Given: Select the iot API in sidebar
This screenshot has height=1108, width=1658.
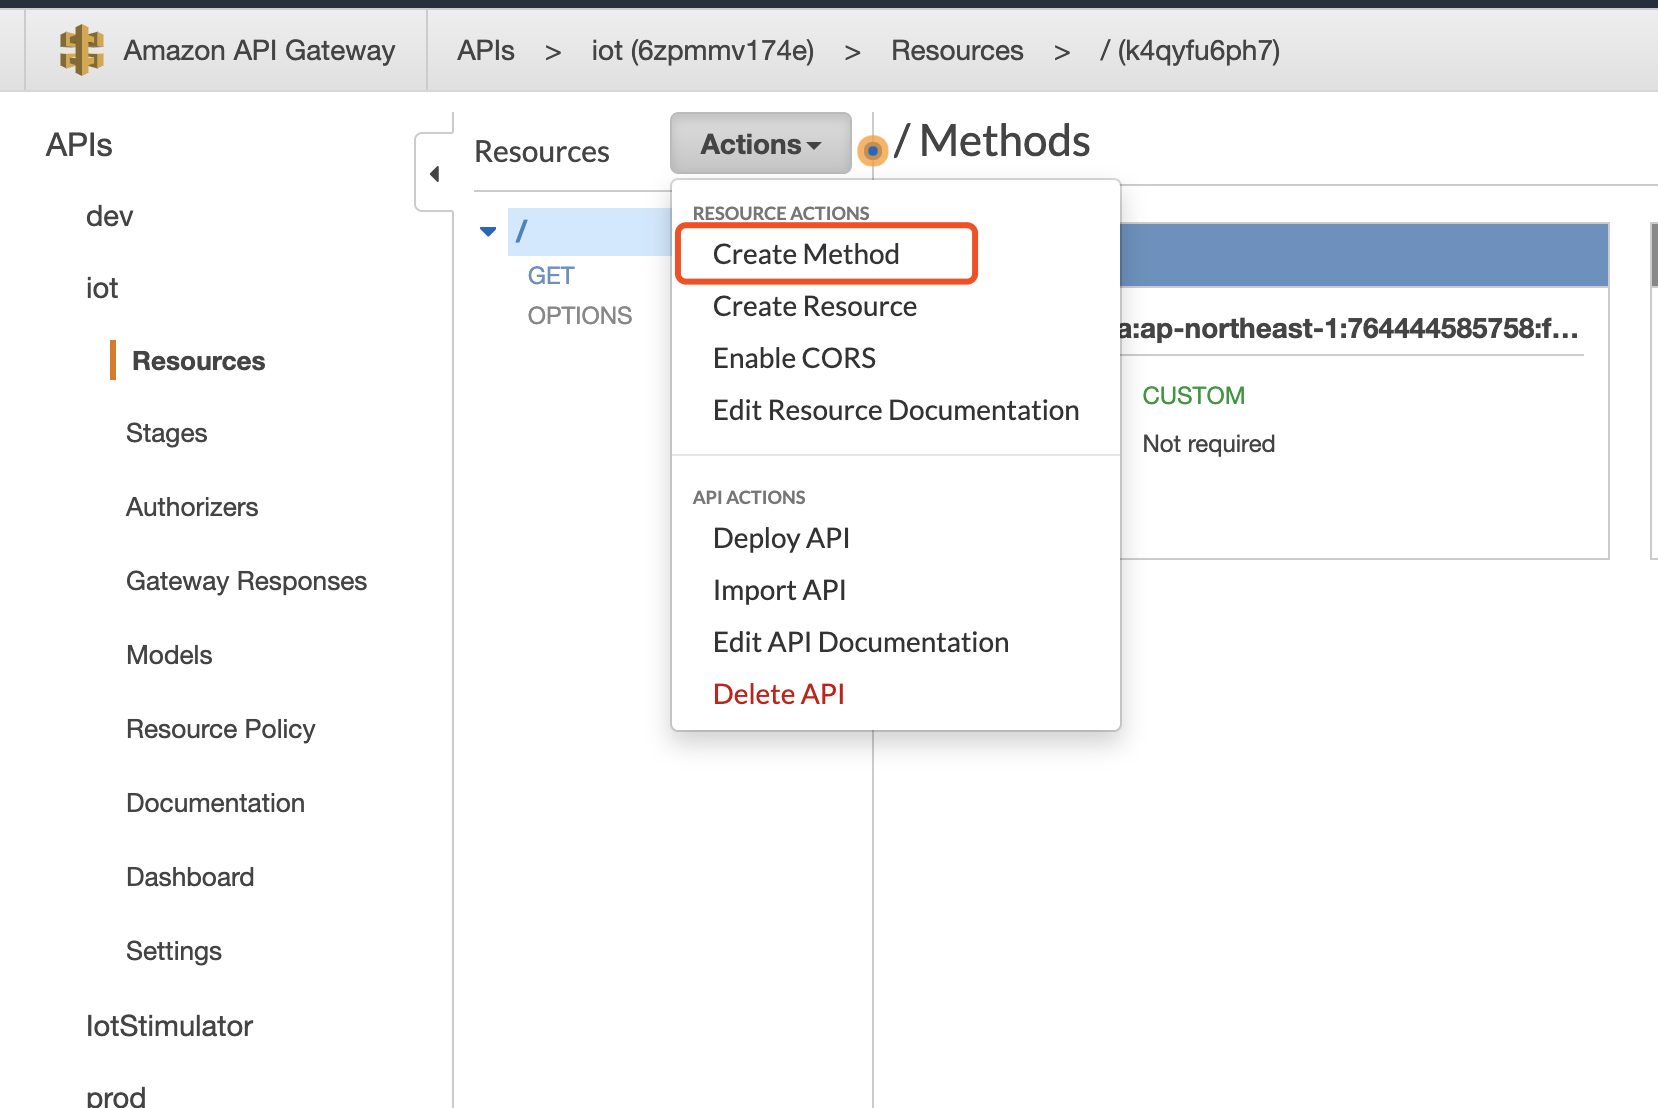Looking at the screenshot, I should click(x=102, y=288).
